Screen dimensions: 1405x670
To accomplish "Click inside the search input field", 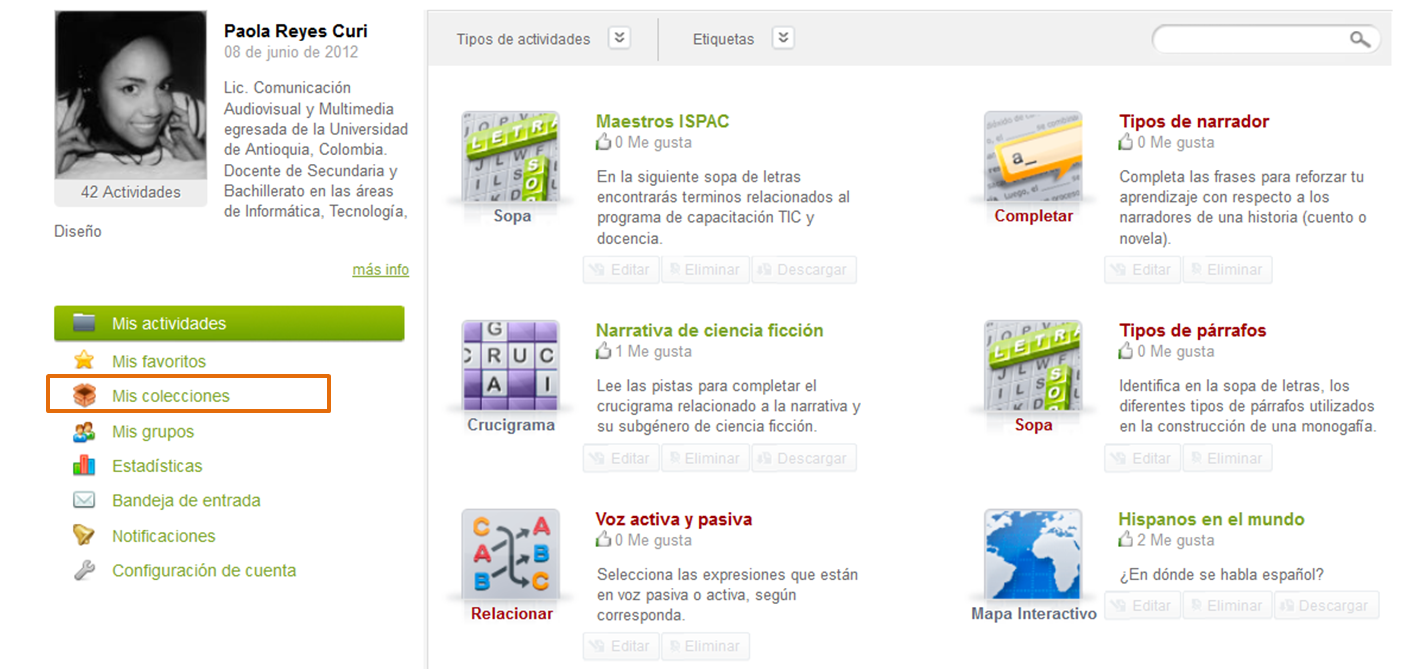I will (1250, 38).
